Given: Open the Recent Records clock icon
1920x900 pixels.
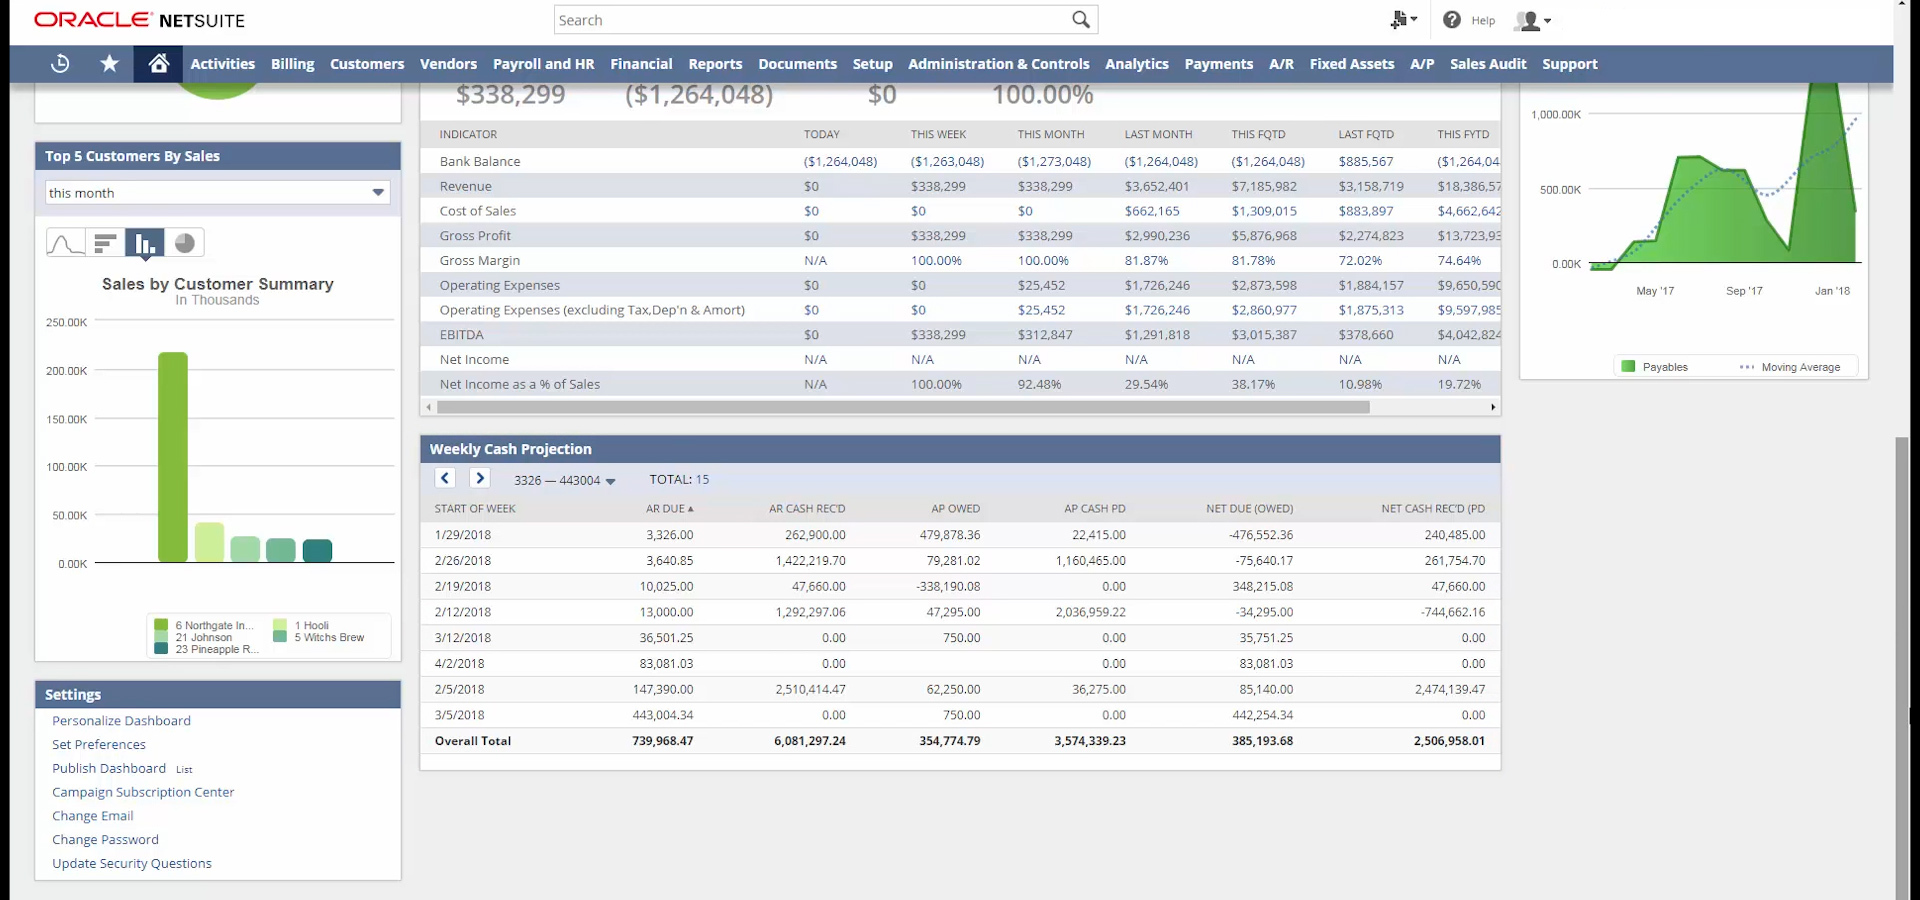Looking at the screenshot, I should point(60,64).
